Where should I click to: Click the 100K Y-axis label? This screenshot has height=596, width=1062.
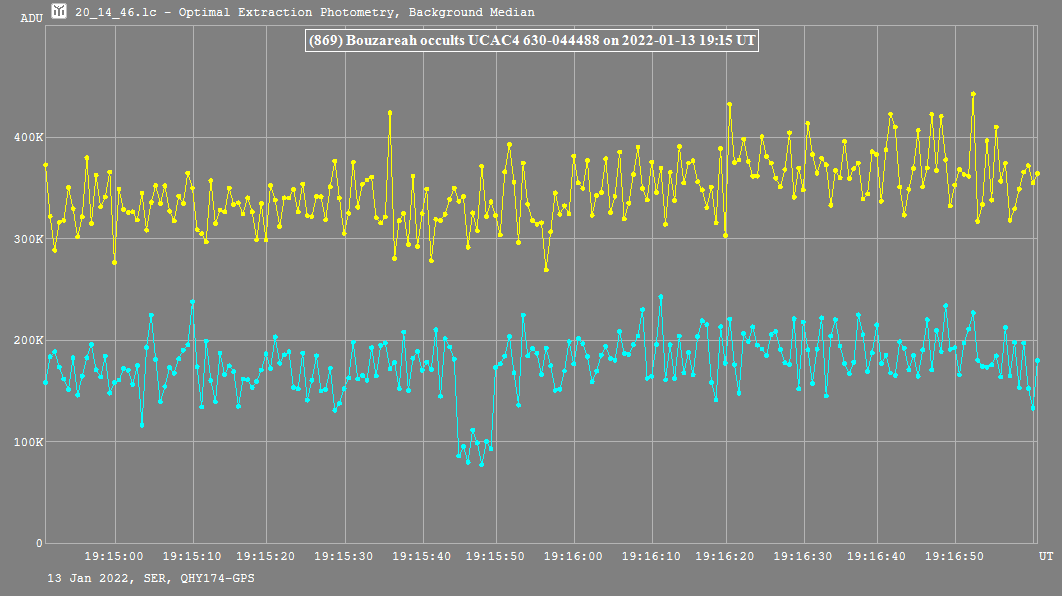point(28,442)
